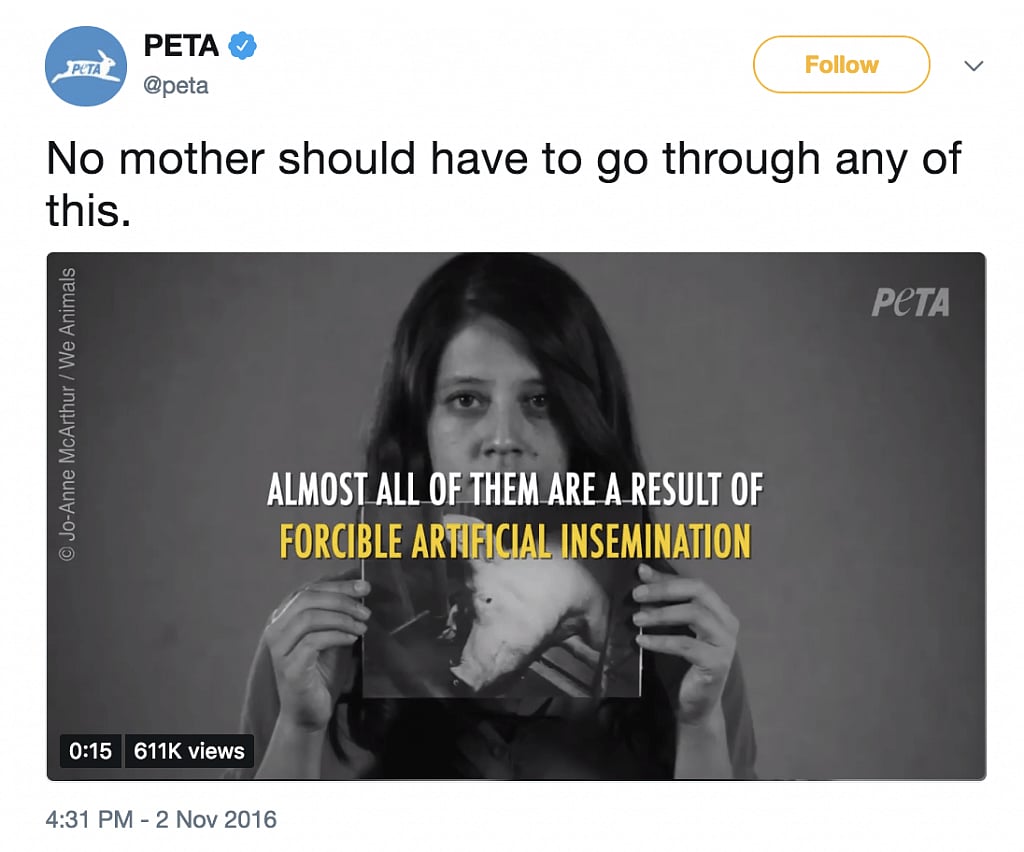
Task: Visit the @peta handle link
Action: [x=176, y=86]
